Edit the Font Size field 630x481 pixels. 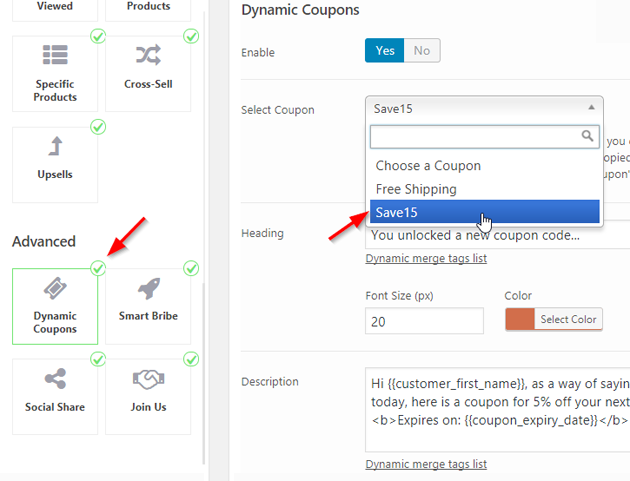[x=424, y=321]
